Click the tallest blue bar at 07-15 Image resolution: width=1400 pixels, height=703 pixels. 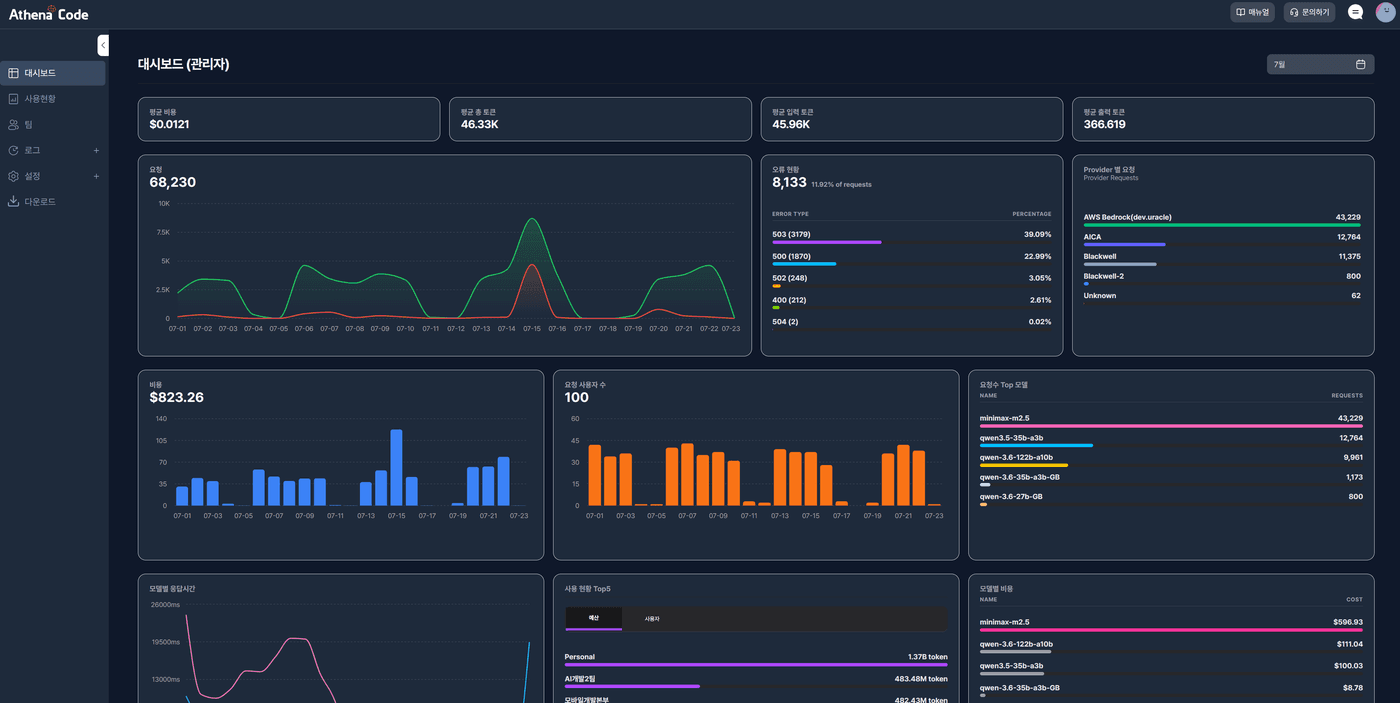[x=396, y=468]
